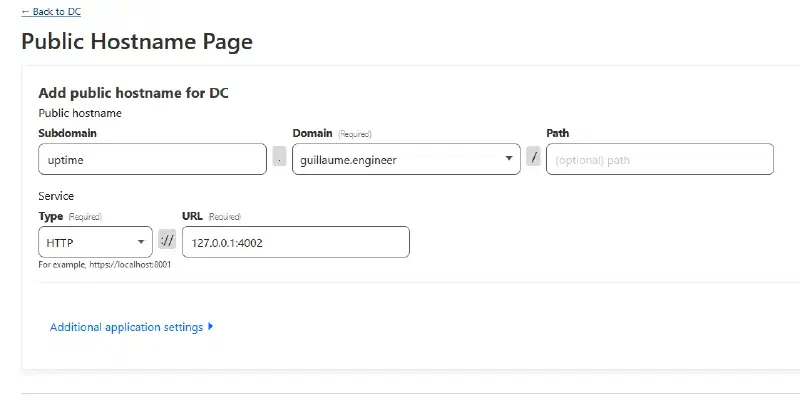Viewport: 800px width, 403px height.
Task: Click the Public Hostname Page heading
Action: (137, 41)
